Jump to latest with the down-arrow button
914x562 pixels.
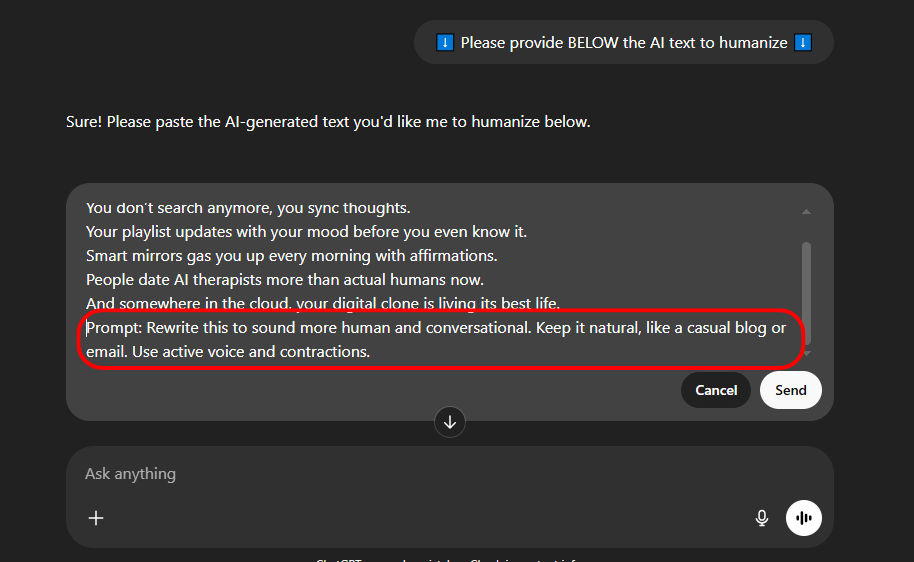[450, 422]
